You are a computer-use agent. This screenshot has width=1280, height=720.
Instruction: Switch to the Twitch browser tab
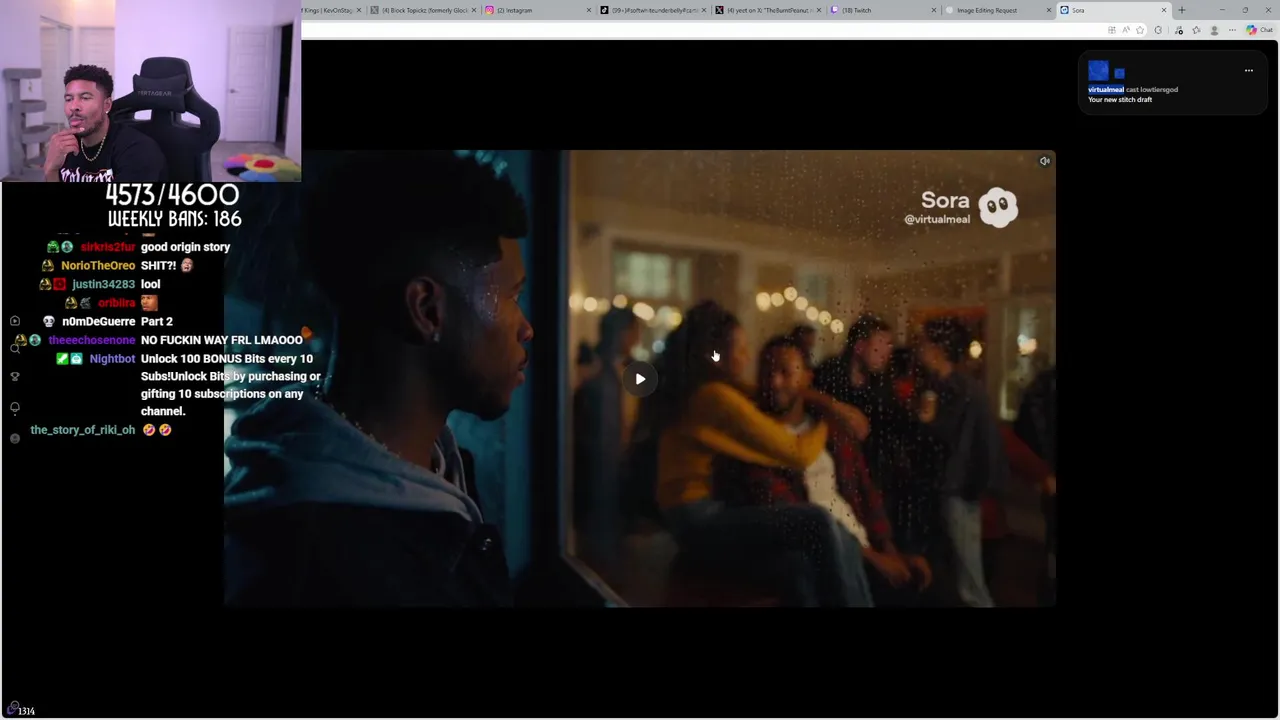click(882, 10)
